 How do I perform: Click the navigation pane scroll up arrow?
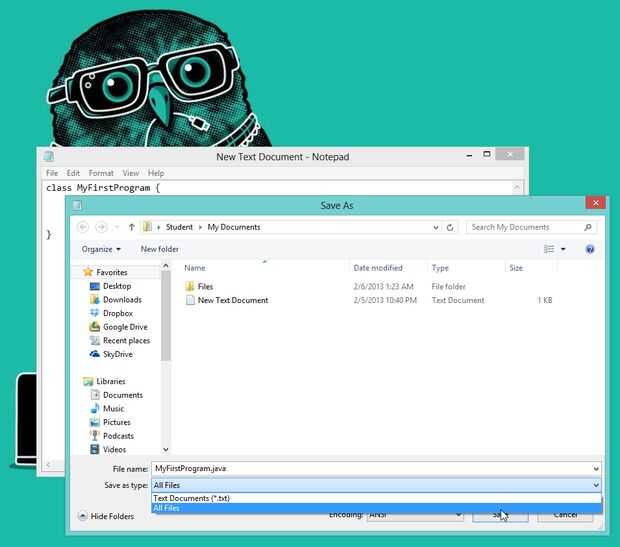click(166, 266)
